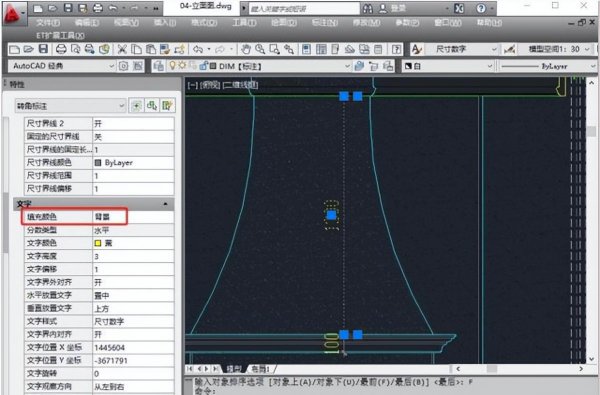Click the Text Style icon beside 尺寸数字
Viewport: 600px width, 395px height.
click(416, 49)
